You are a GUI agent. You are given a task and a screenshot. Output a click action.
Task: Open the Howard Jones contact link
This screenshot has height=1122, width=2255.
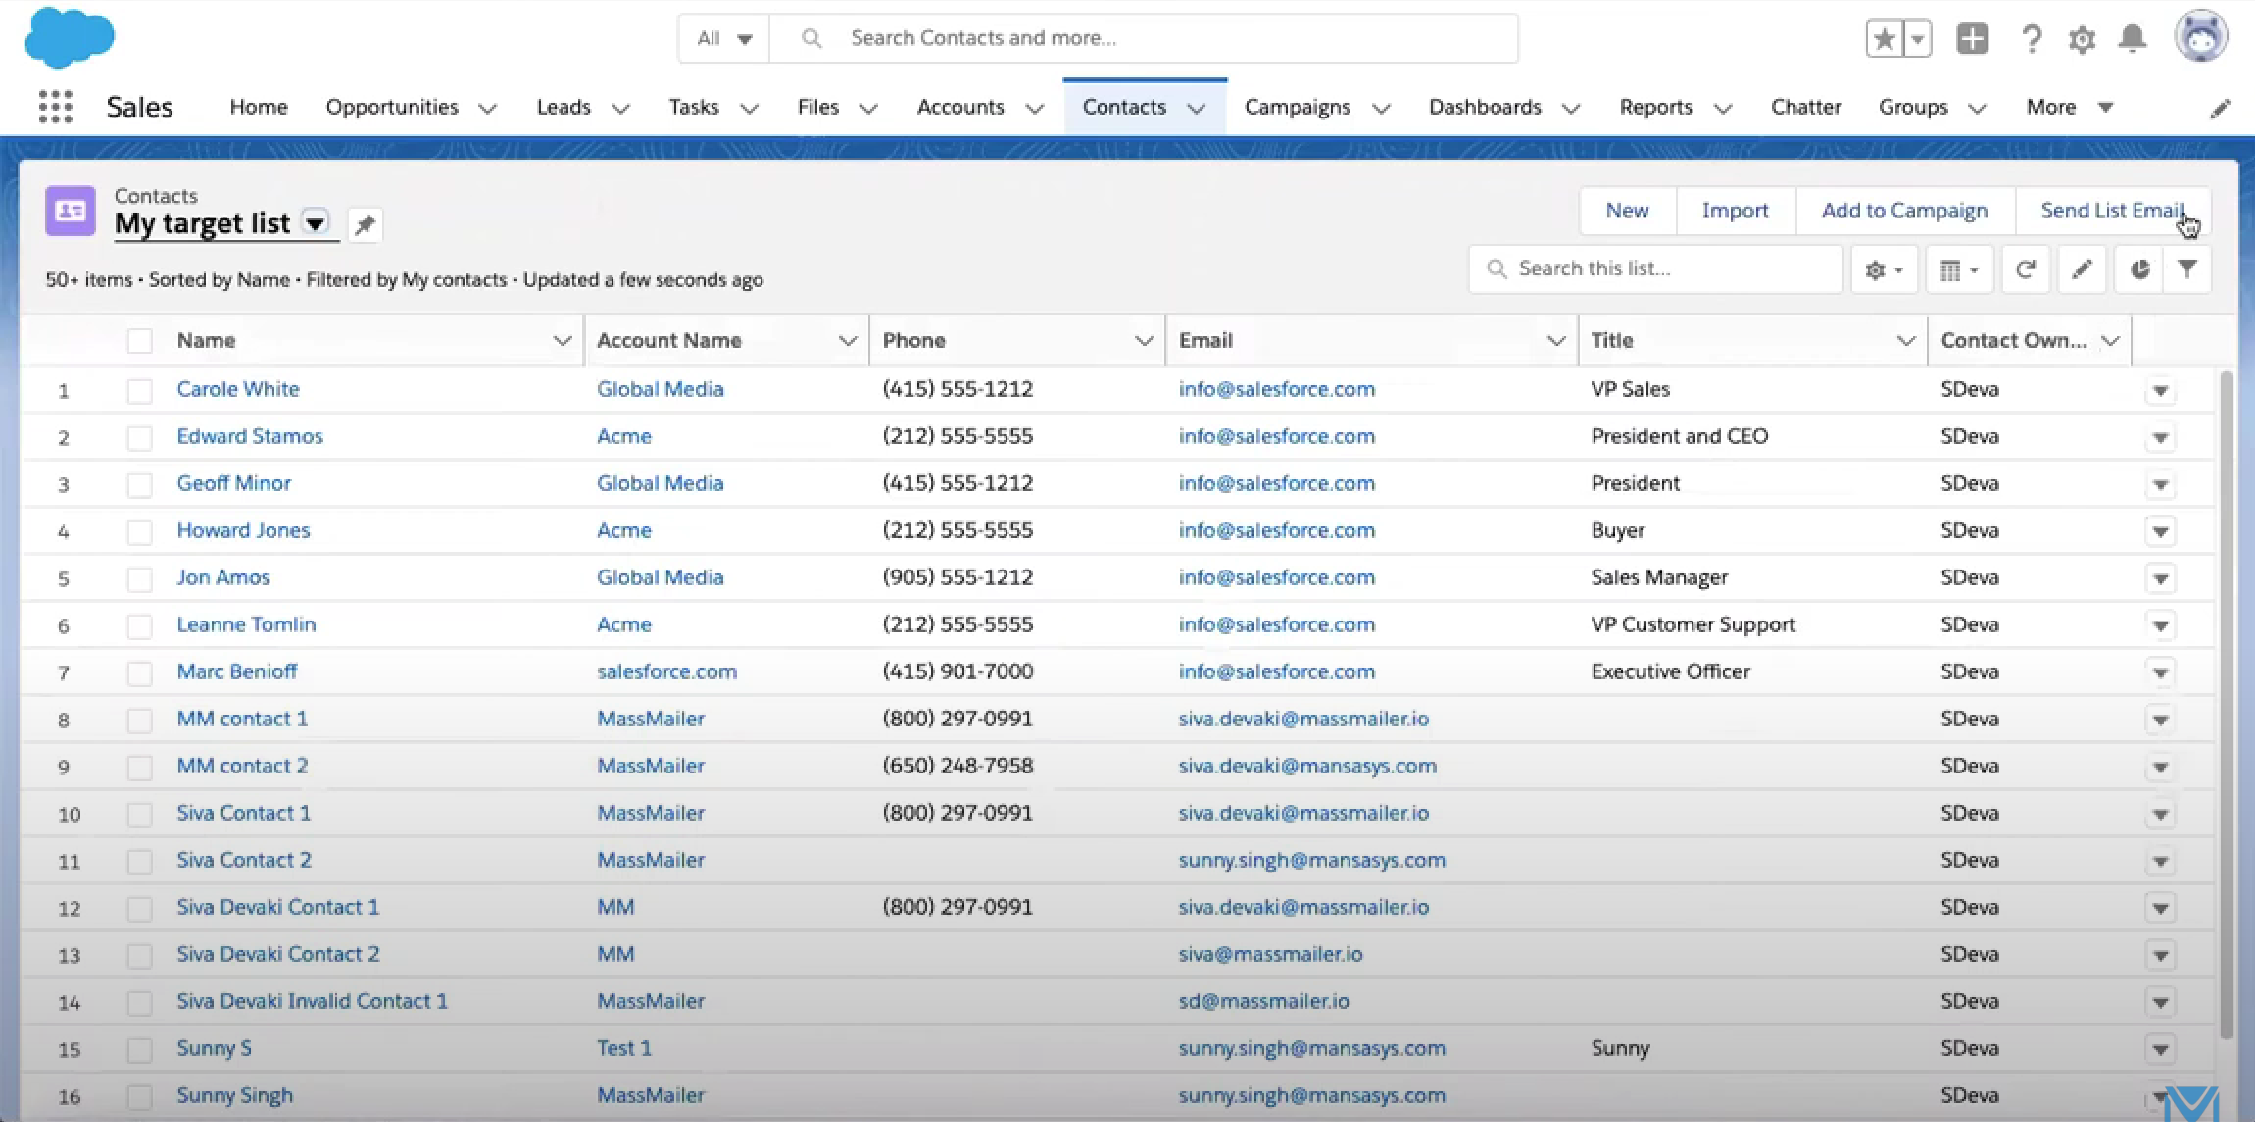pos(243,530)
